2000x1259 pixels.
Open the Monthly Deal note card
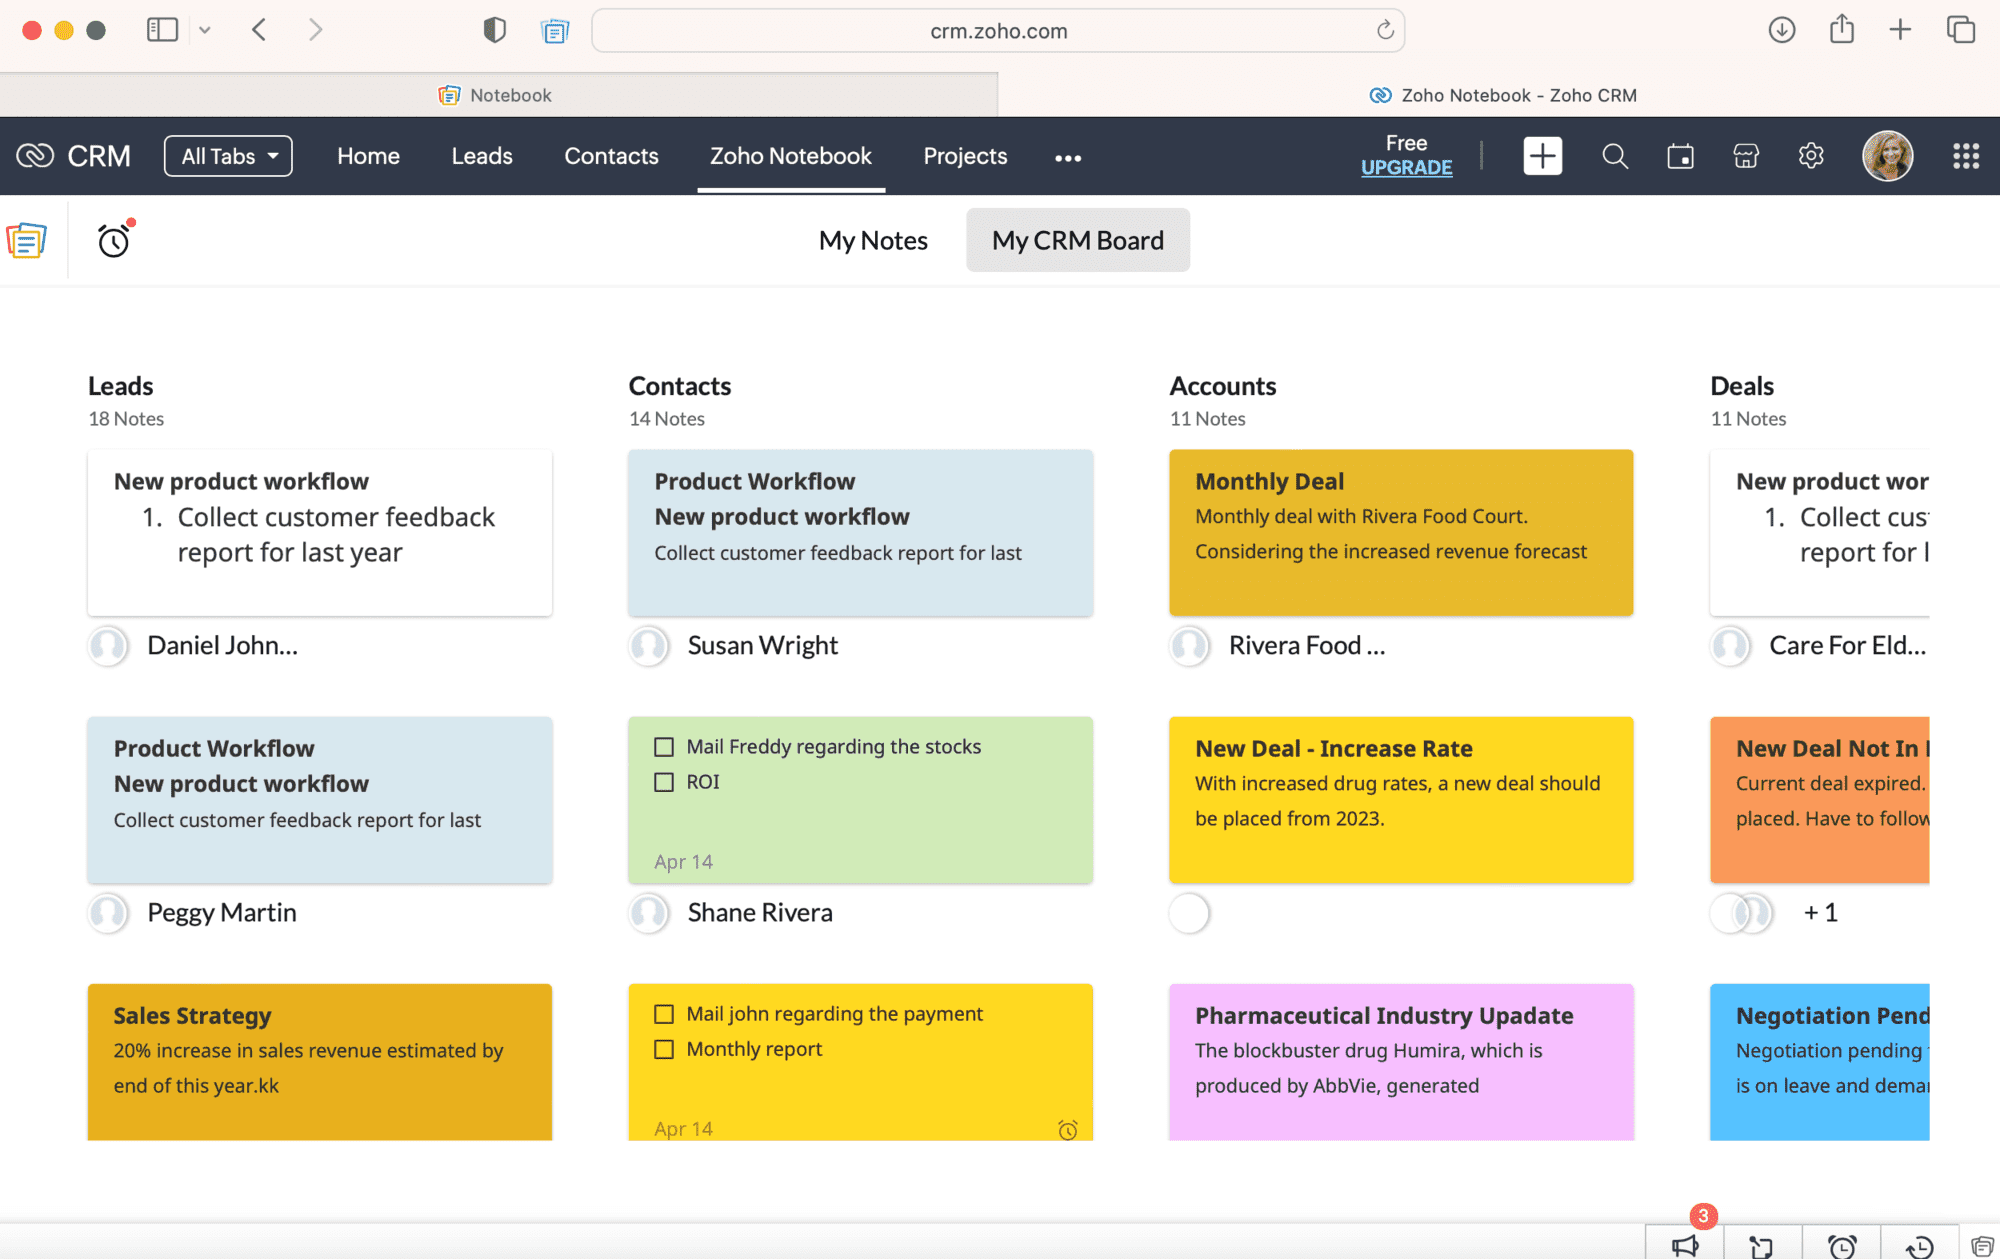tap(1400, 532)
